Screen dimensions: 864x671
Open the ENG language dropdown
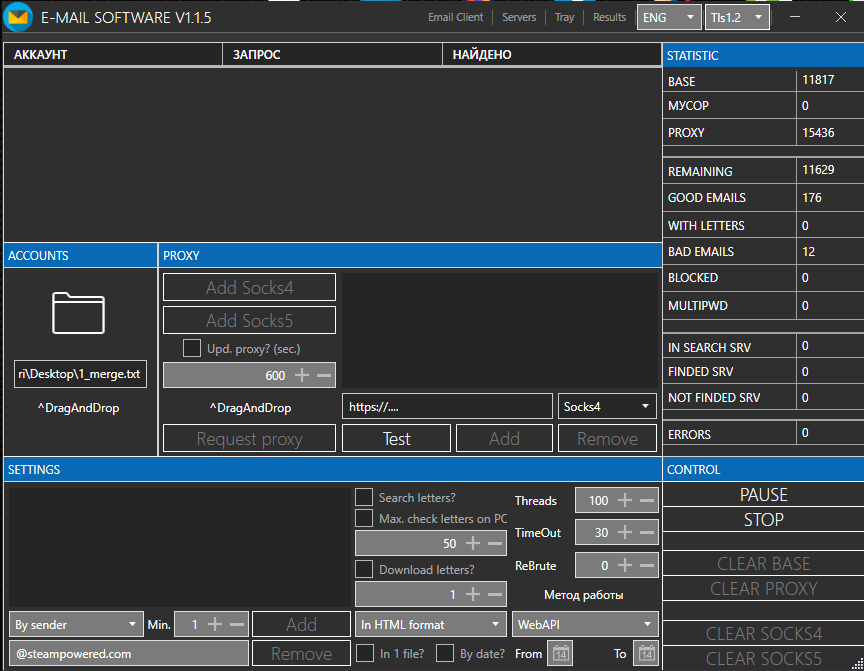pyautogui.click(x=669, y=17)
